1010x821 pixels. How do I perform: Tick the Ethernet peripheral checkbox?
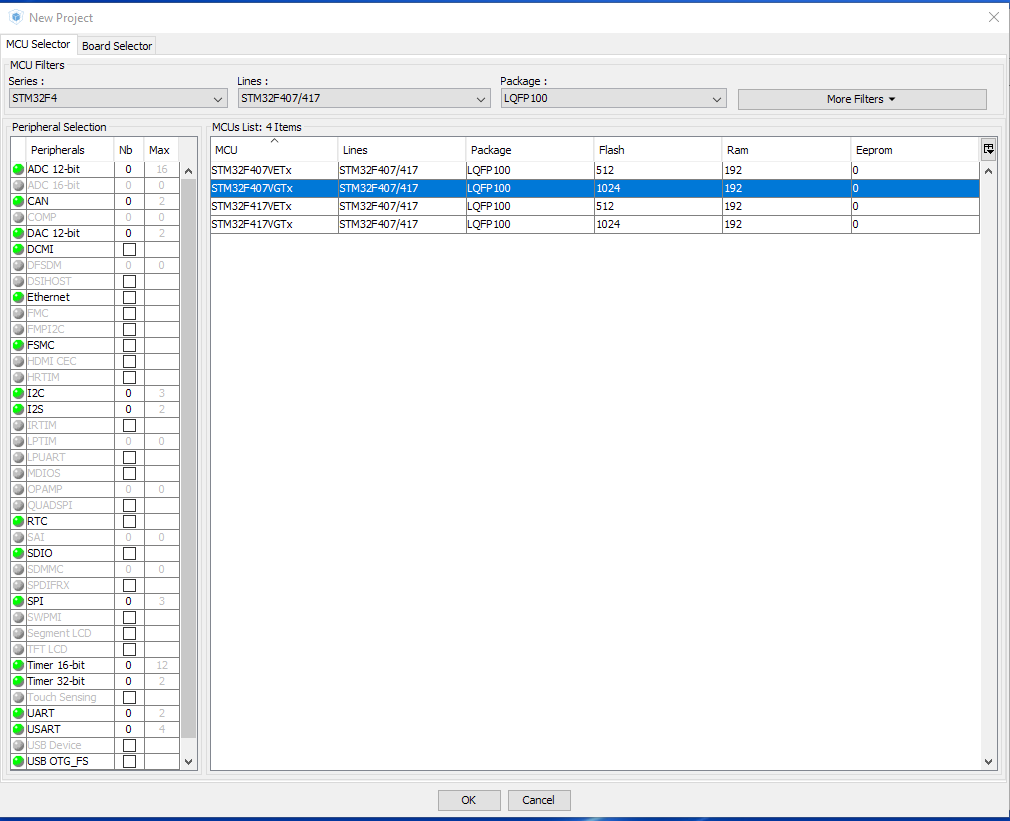click(x=129, y=297)
